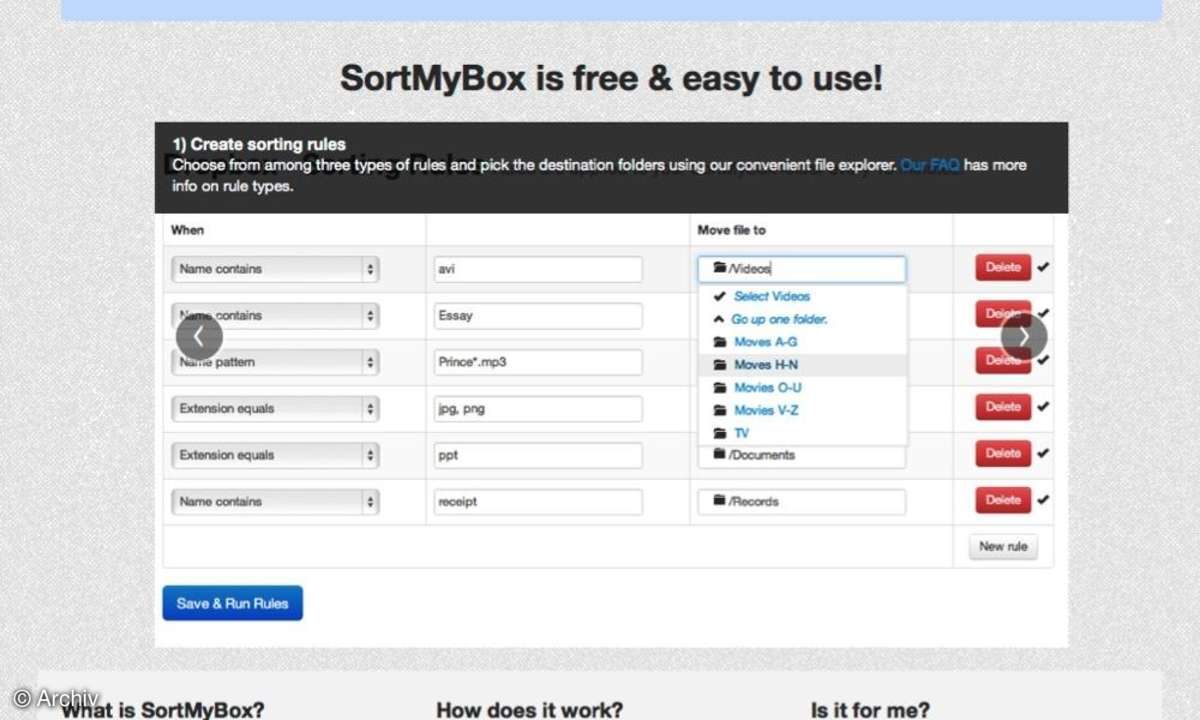Image resolution: width=1200 pixels, height=720 pixels.
Task: Open the 'Our FAQ' link
Action: pyautogui.click(x=930, y=165)
